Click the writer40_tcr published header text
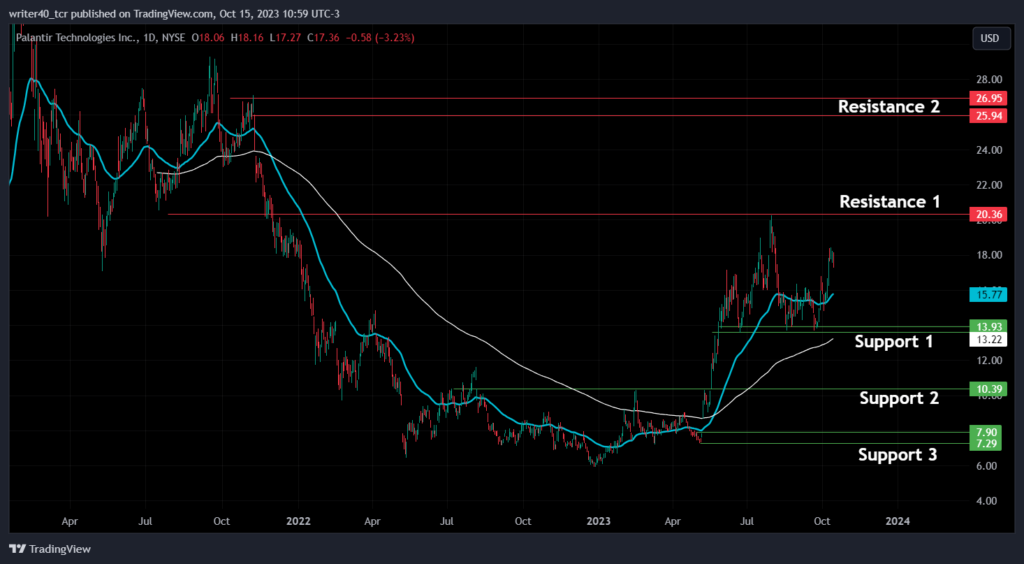Viewport: 1024px width, 564px height. coord(174,14)
